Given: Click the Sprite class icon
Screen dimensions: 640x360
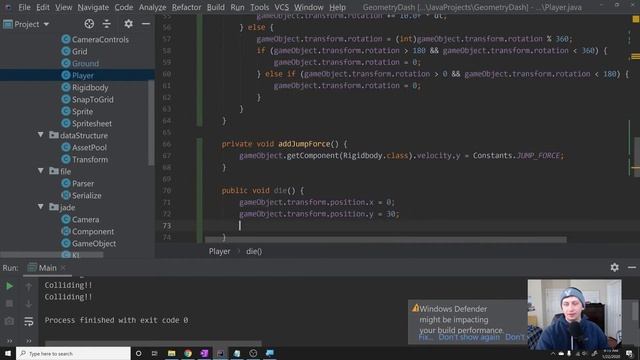Looking at the screenshot, I should tap(66, 111).
